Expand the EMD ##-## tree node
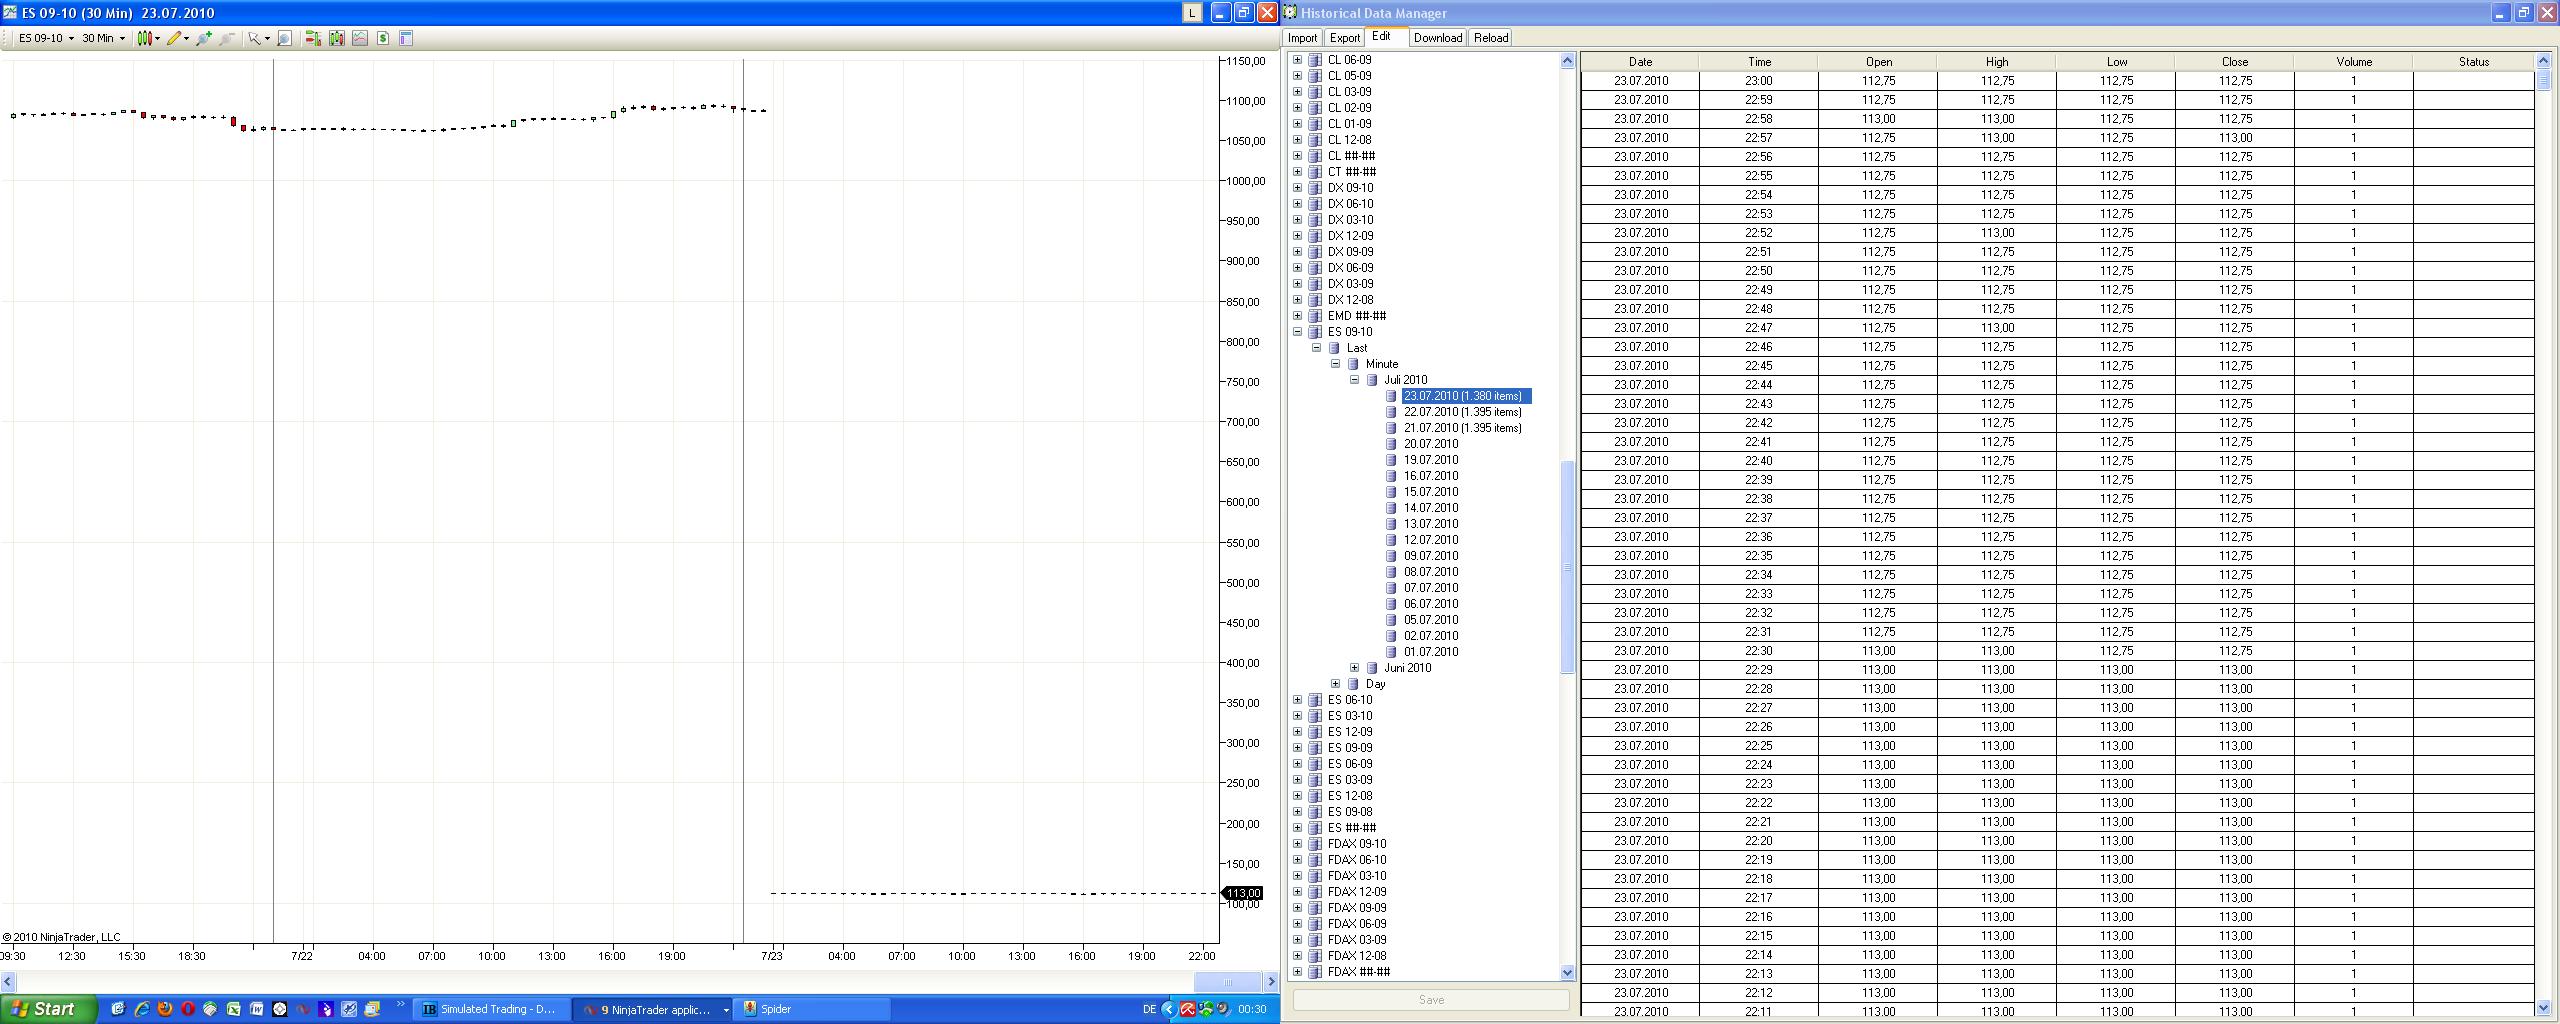2560x1024 pixels. pyautogui.click(x=1297, y=316)
